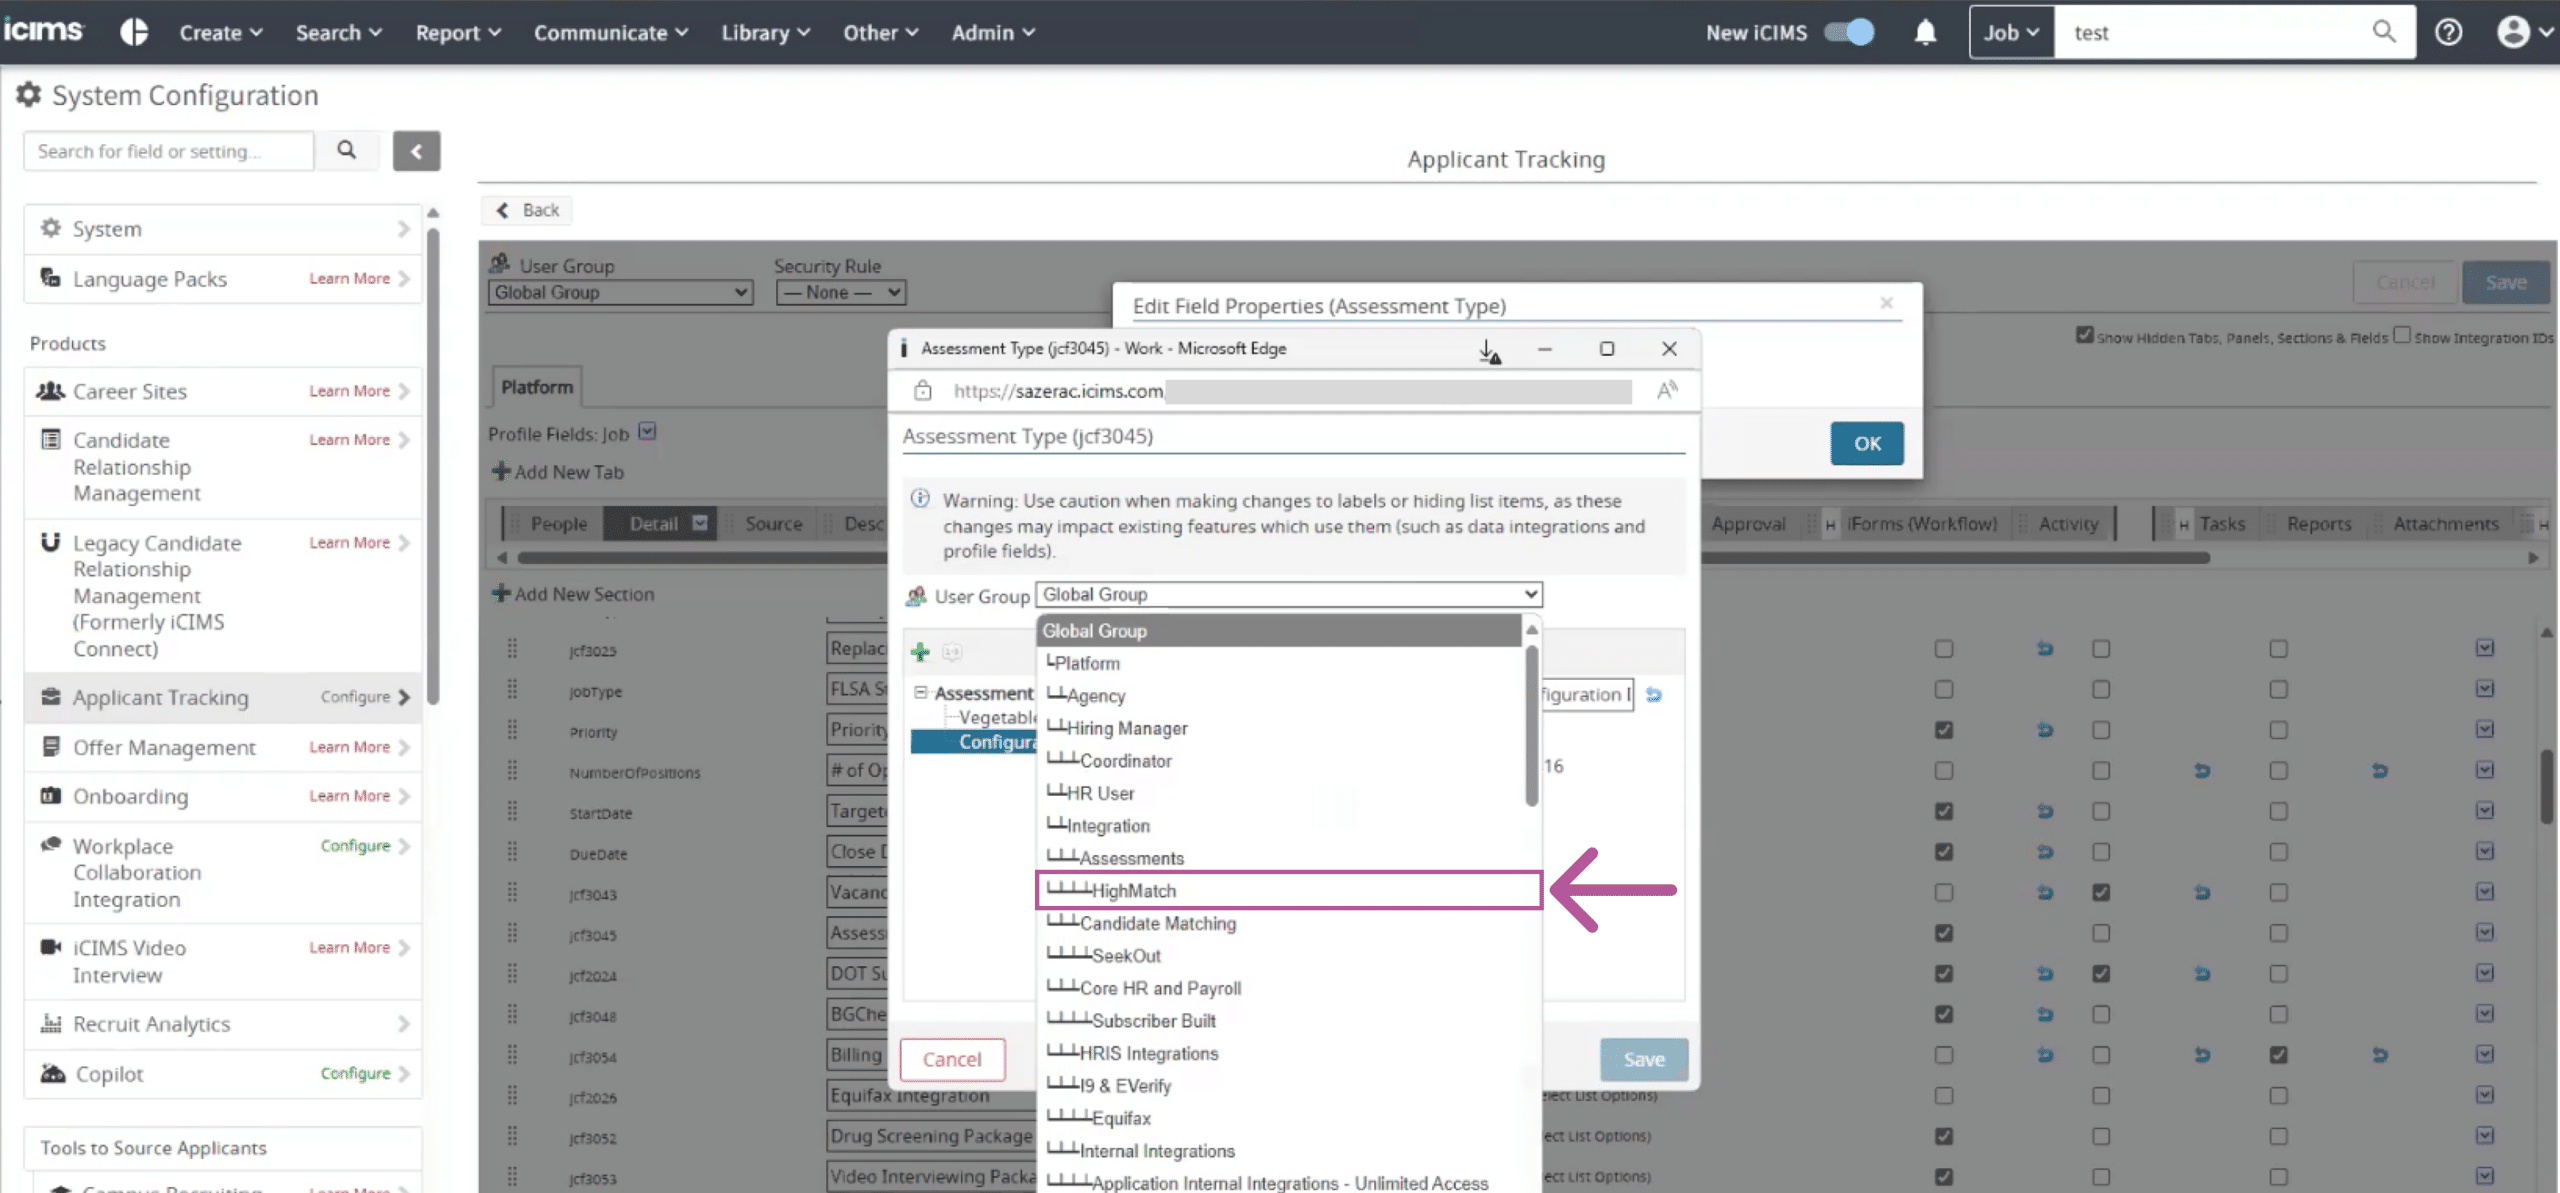
Task: Click Cancel in Assessment Type window
Action: 952,1059
